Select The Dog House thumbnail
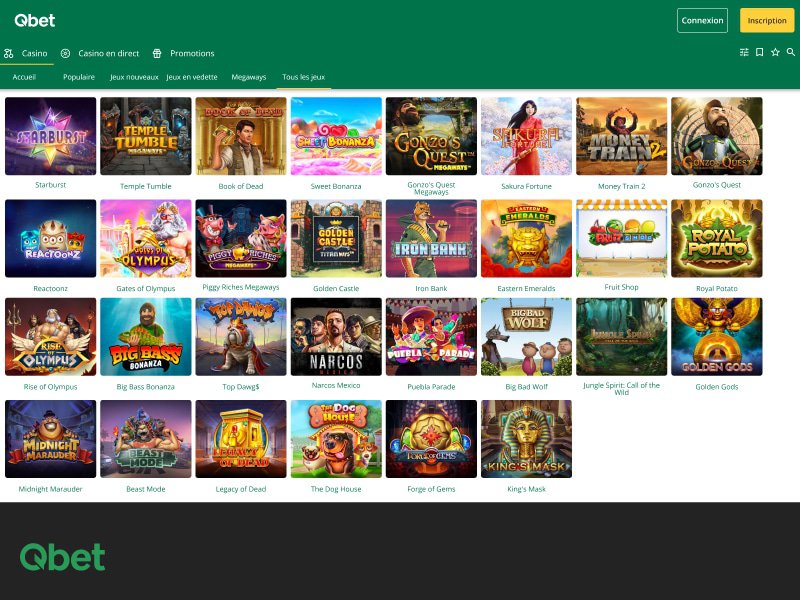 pyautogui.click(x=336, y=439)
